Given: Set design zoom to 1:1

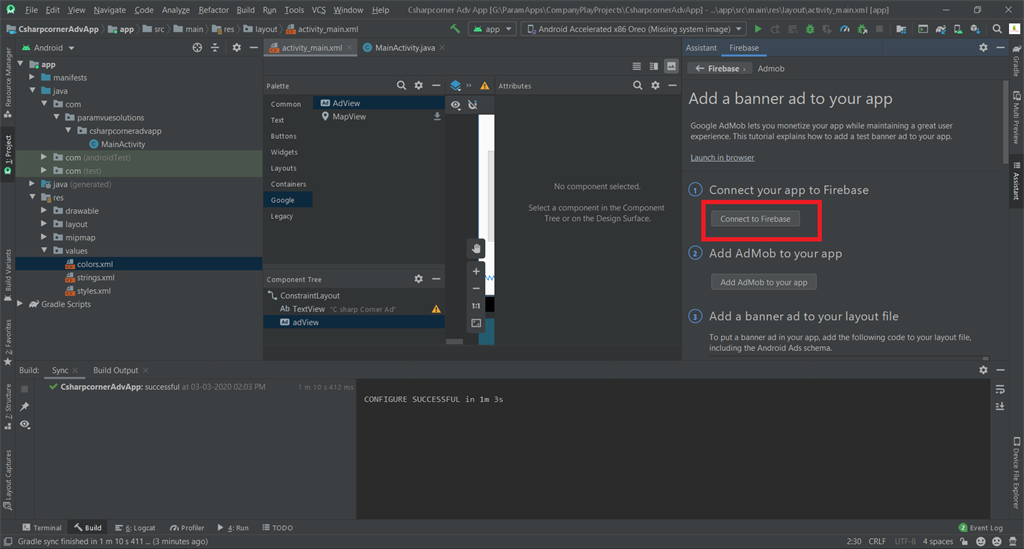Looking at the screenshot, I should pyautogui.click(x=476, y=306).
